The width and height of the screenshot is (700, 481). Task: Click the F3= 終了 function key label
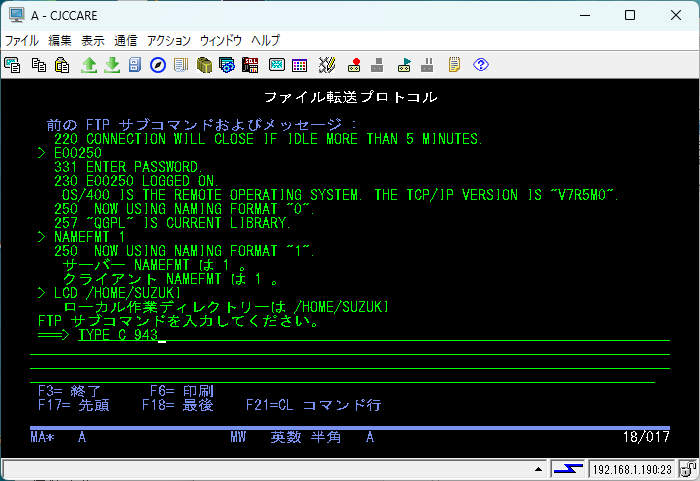70,391
